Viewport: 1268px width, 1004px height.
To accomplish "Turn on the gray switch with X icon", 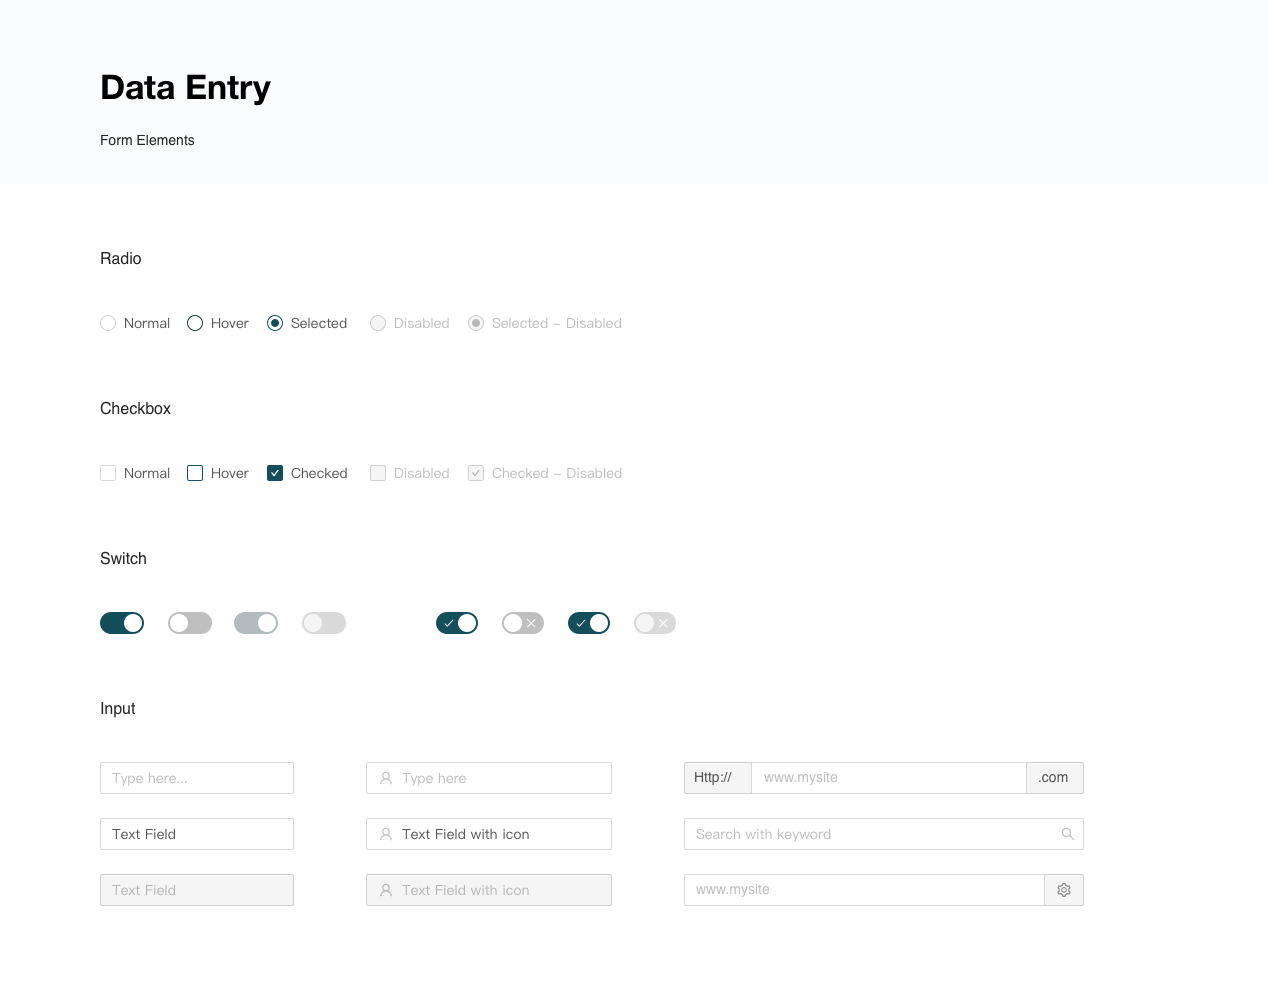I will [x=523, y=623].
